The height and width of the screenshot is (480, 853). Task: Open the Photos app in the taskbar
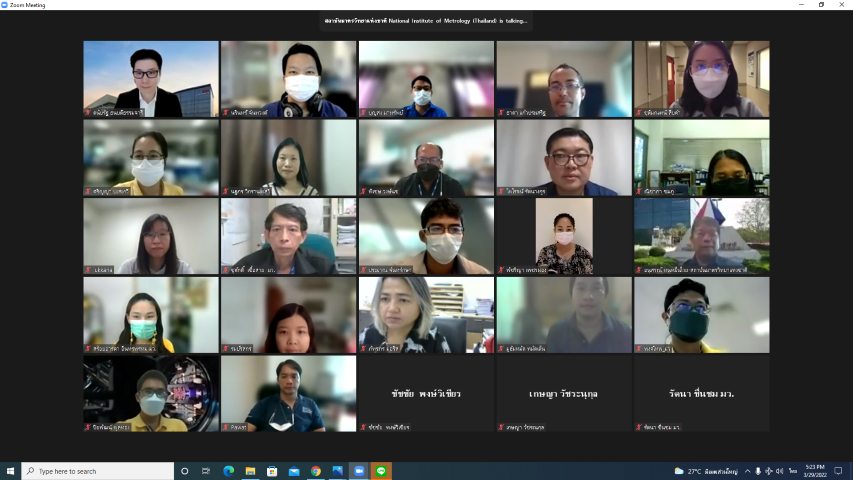[x=337, y=471]
